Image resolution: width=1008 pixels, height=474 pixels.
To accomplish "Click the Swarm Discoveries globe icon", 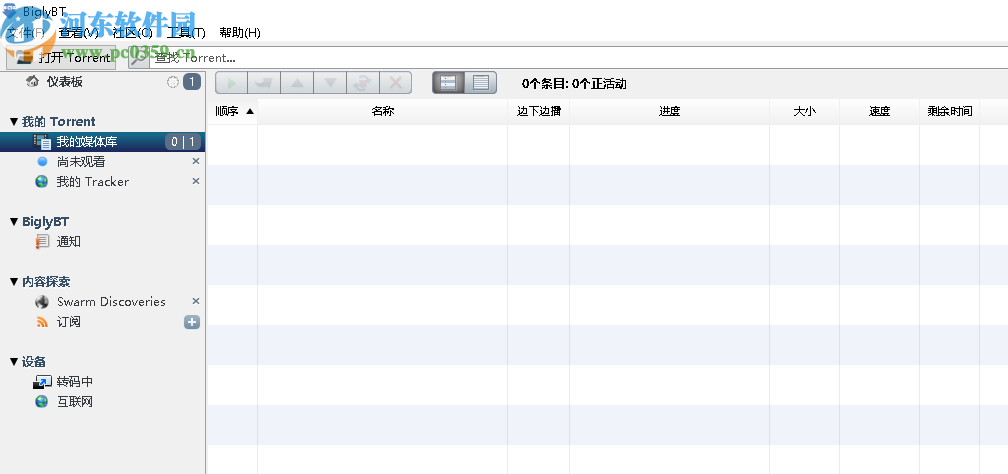I will click(x=42, y=302).
